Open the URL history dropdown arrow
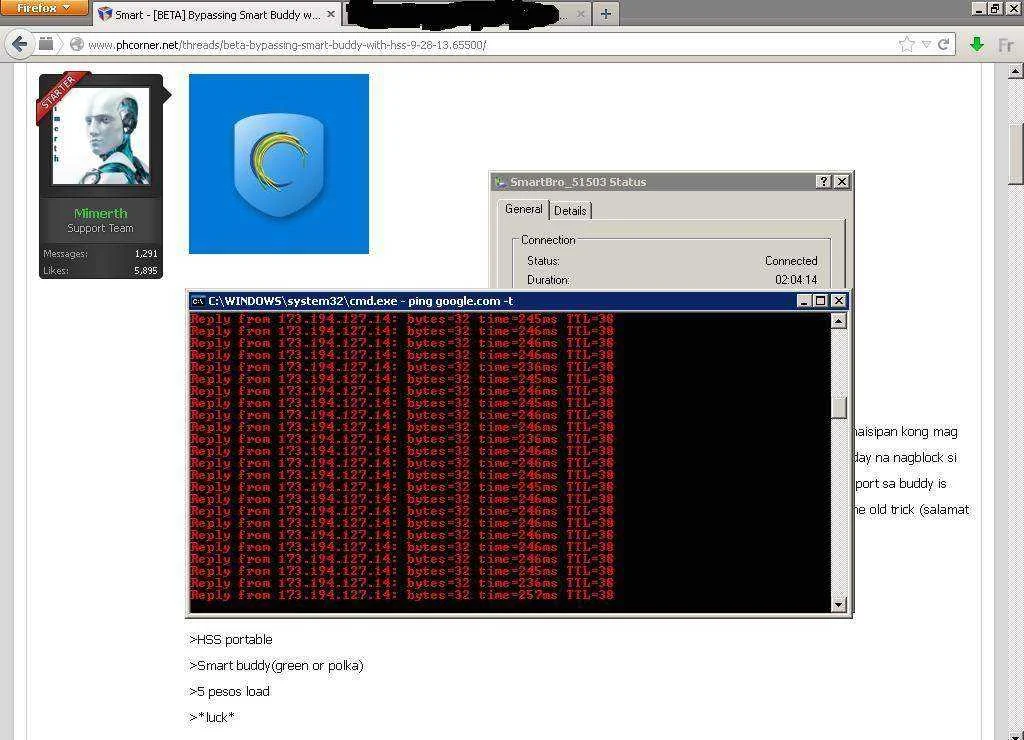This screenshot has width=1024, height=740. (x=926, y=44)
